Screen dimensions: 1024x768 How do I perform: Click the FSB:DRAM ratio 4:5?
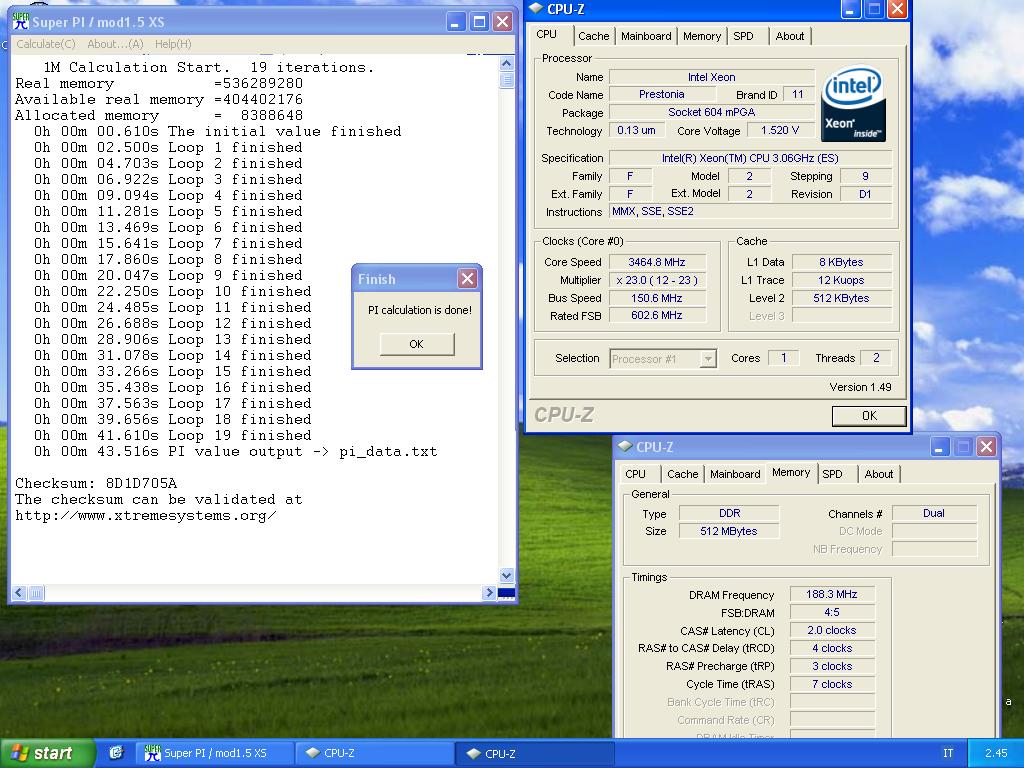coord(832,613)
